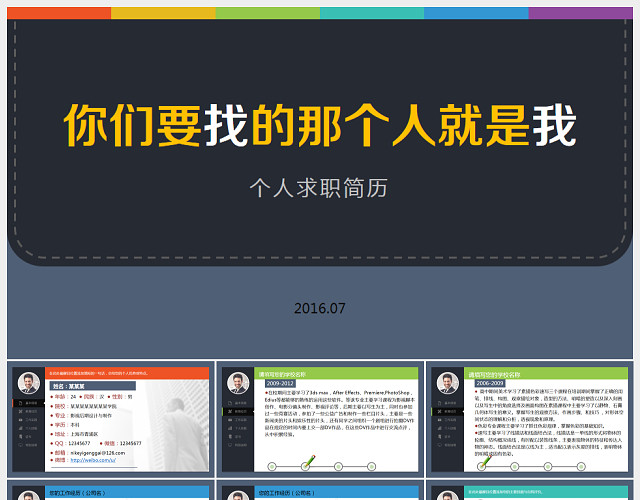
Task: Click the third timeline circle on the 2009-2012 slide
Action: pos(338,467)
